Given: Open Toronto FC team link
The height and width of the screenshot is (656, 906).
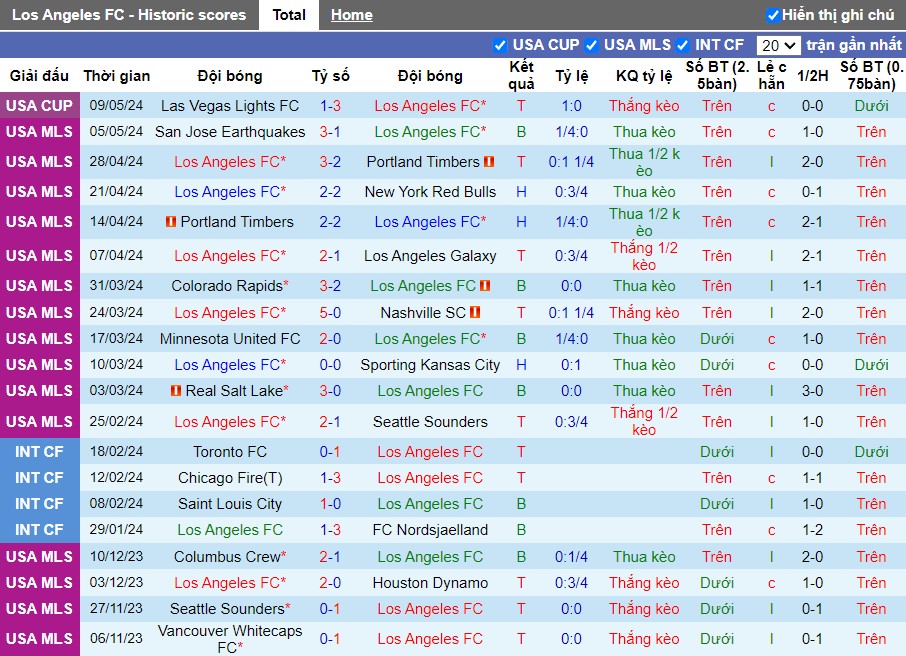Looking at the screenshot, I should click(230, 451).
